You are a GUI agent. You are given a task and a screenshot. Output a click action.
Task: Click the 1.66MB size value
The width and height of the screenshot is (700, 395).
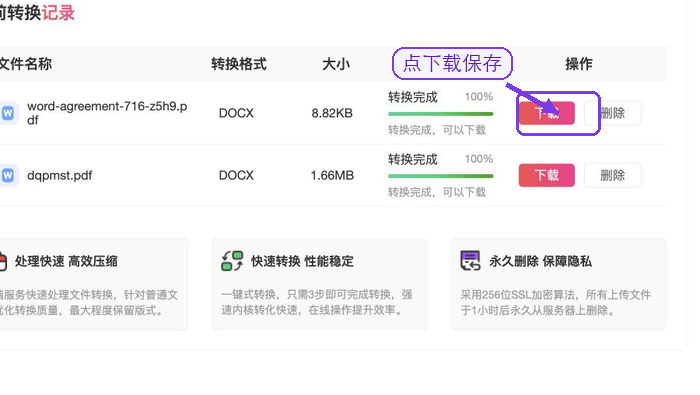click(332, 175)
